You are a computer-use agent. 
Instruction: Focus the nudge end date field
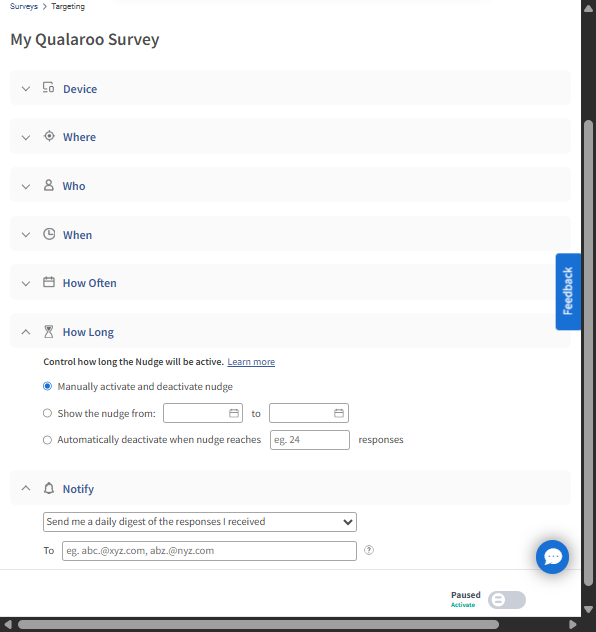click(x=309, y=413)
